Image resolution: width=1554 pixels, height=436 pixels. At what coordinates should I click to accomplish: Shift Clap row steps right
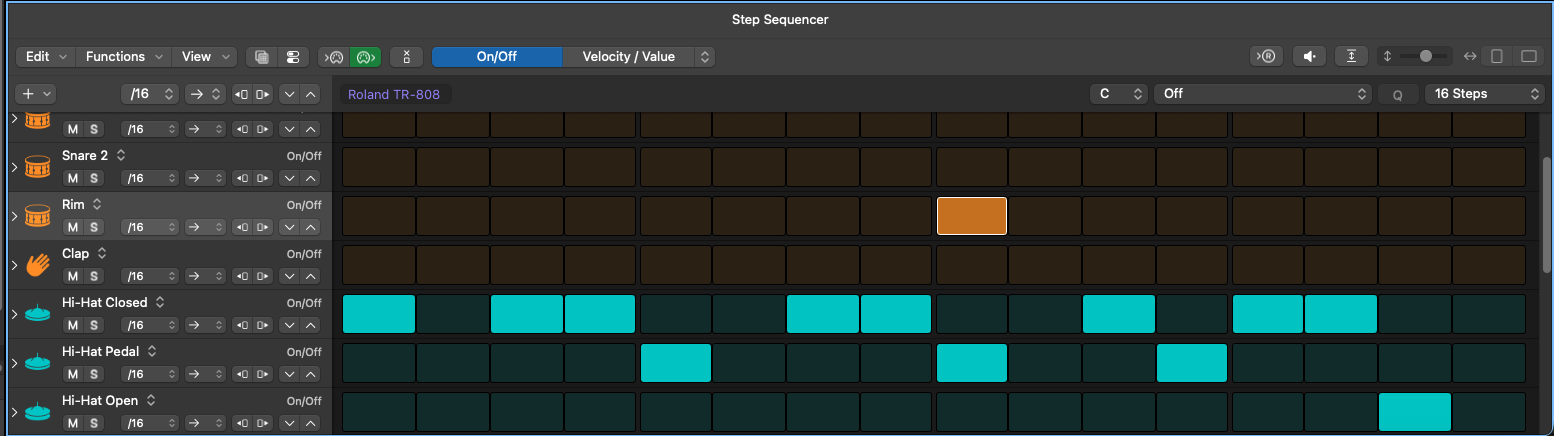pyautogui.click(x=262, y=276)
